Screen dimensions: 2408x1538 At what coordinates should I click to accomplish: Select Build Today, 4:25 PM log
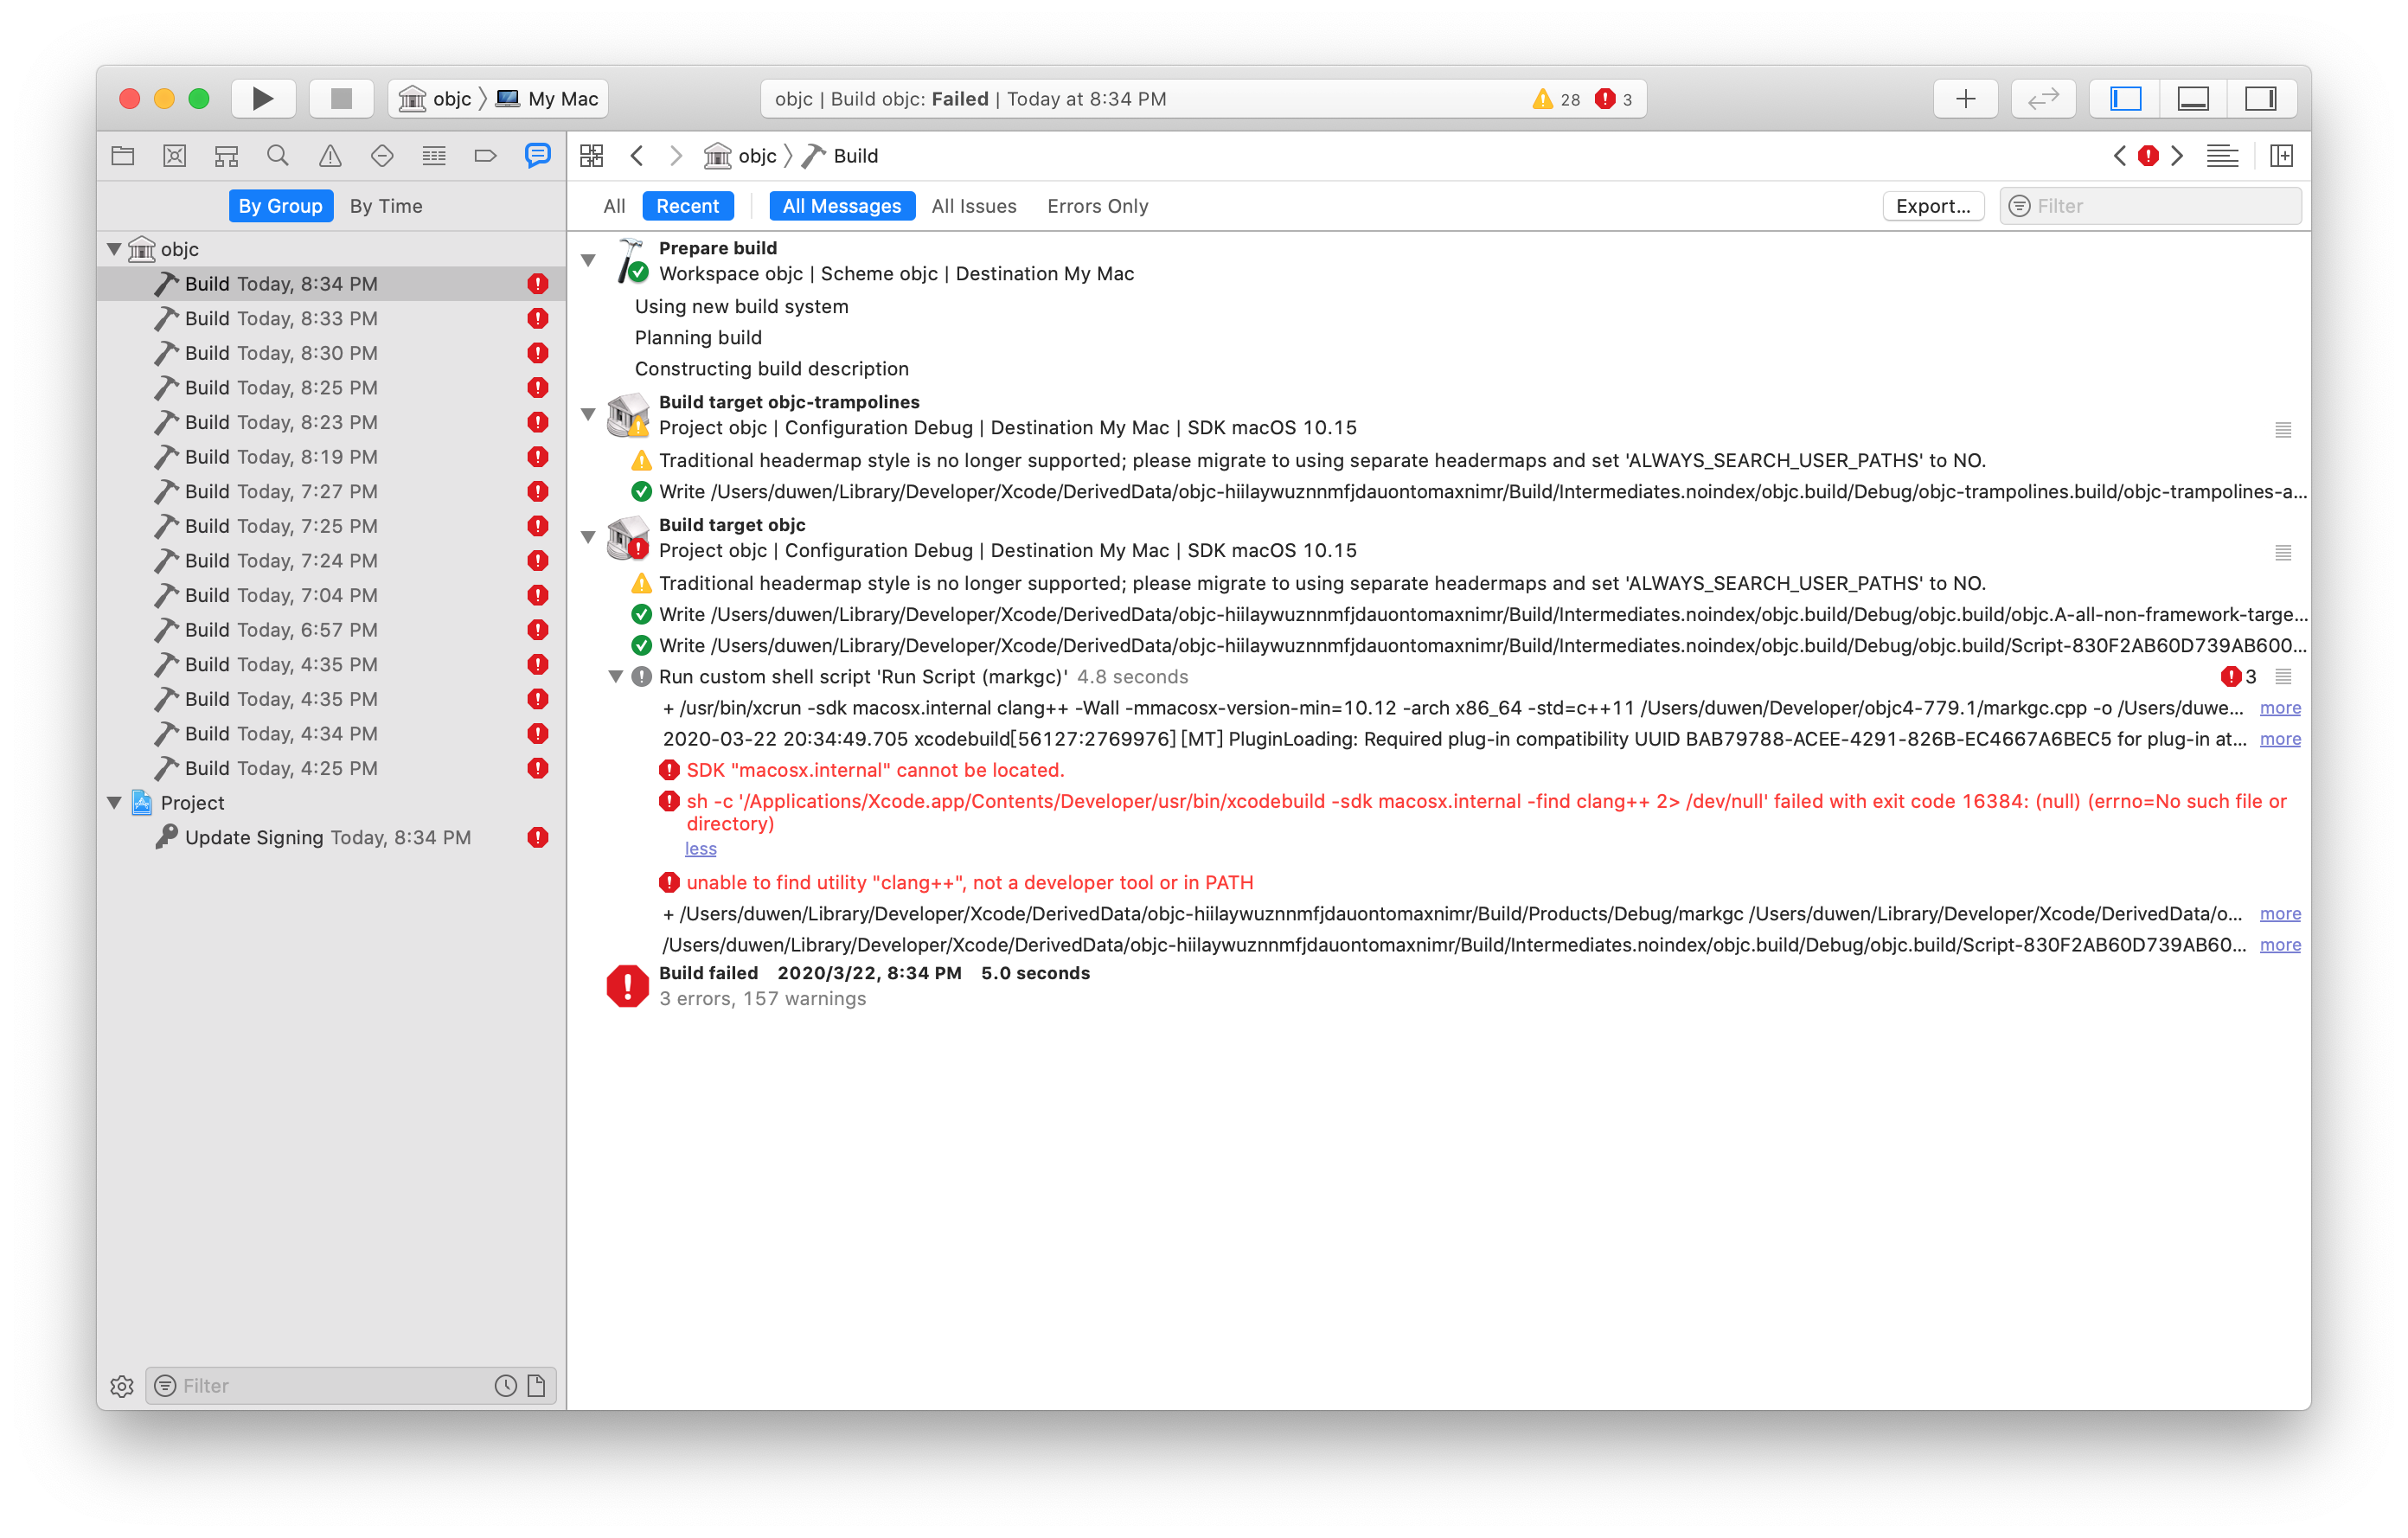coord(332,768)
